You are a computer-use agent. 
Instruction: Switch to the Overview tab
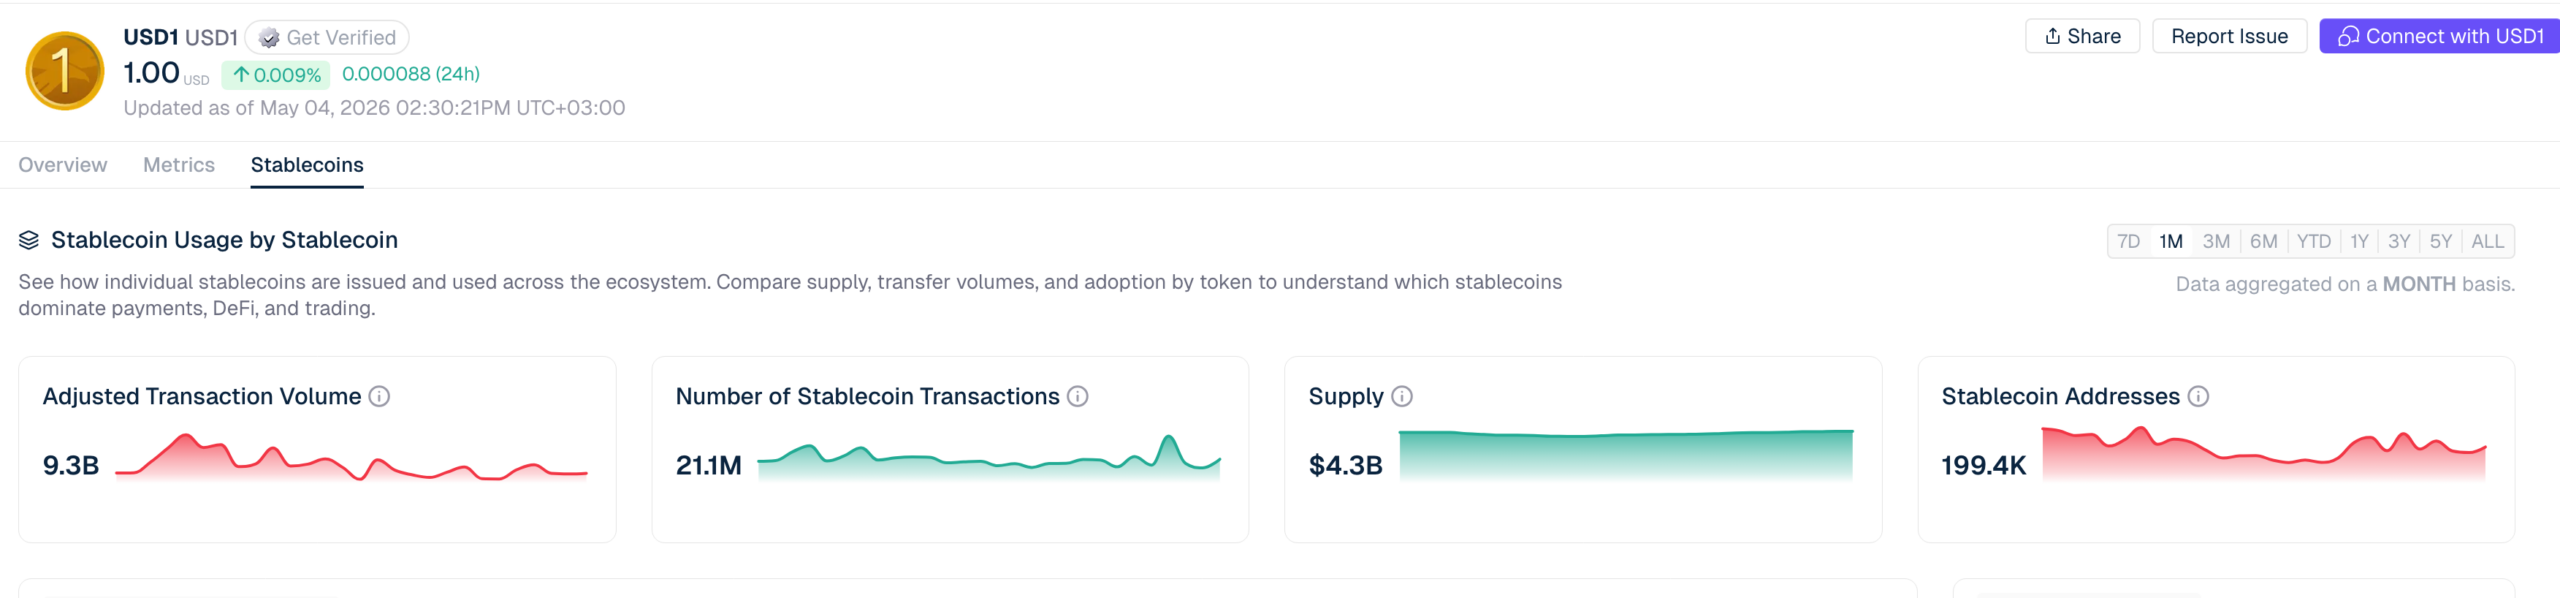tap(63, 165)
